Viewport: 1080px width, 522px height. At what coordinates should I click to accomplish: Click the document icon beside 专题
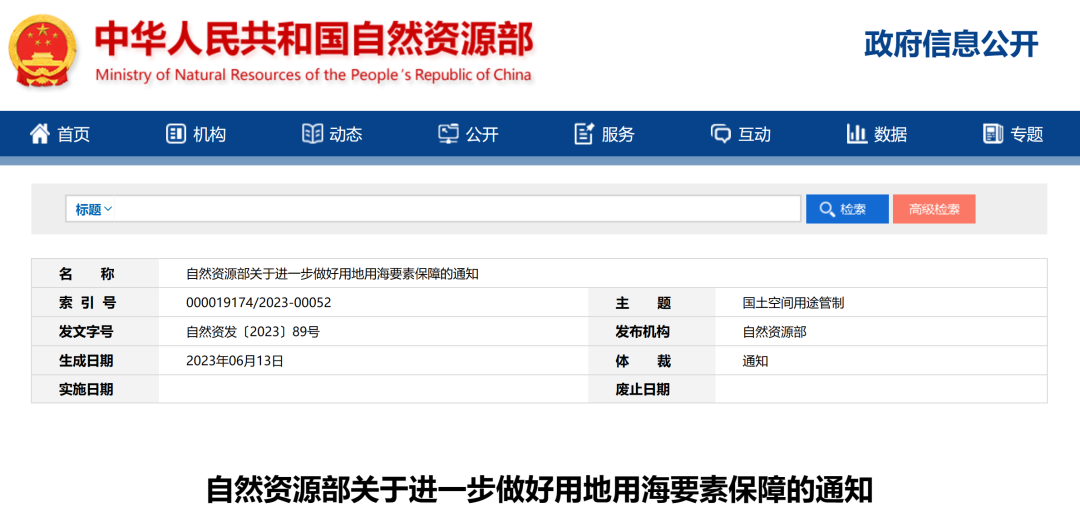coord(993,134)
